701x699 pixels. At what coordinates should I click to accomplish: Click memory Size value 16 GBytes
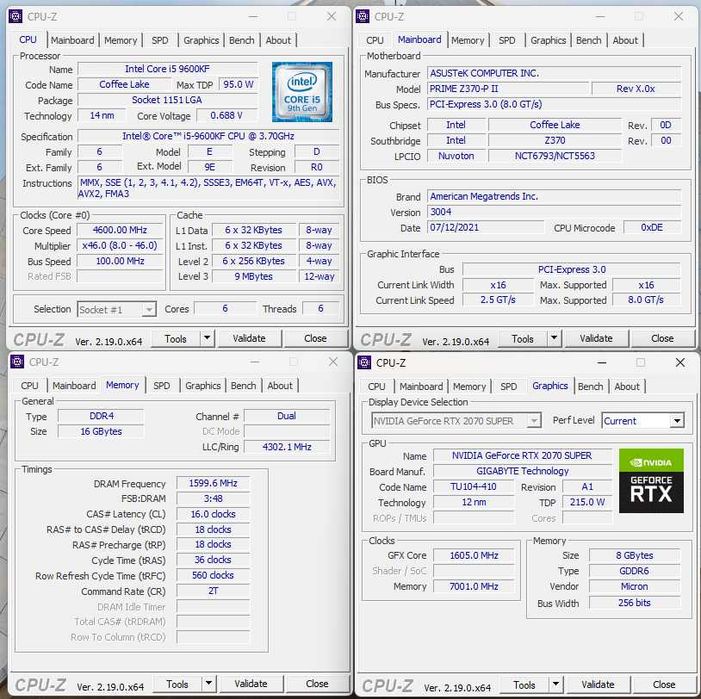[101, 432]
